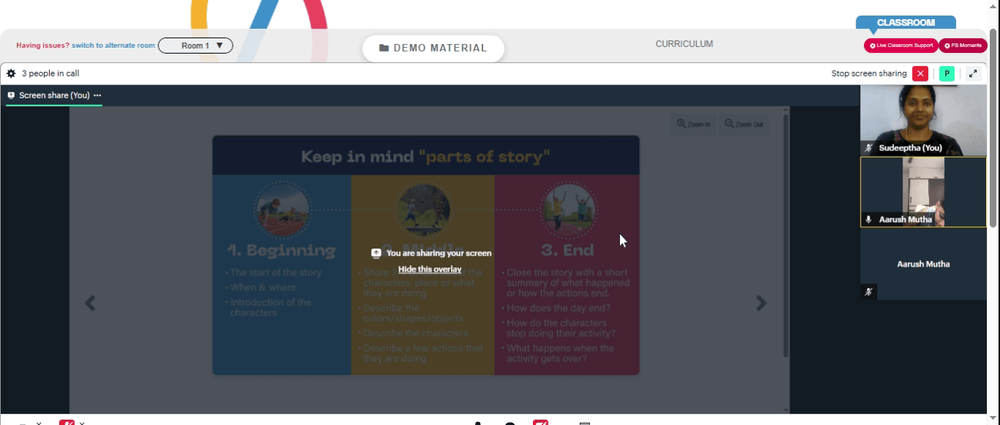Click the 3 people in call text
The height and width of the screenshot is (425, 1000).
(x=50, y=73)
